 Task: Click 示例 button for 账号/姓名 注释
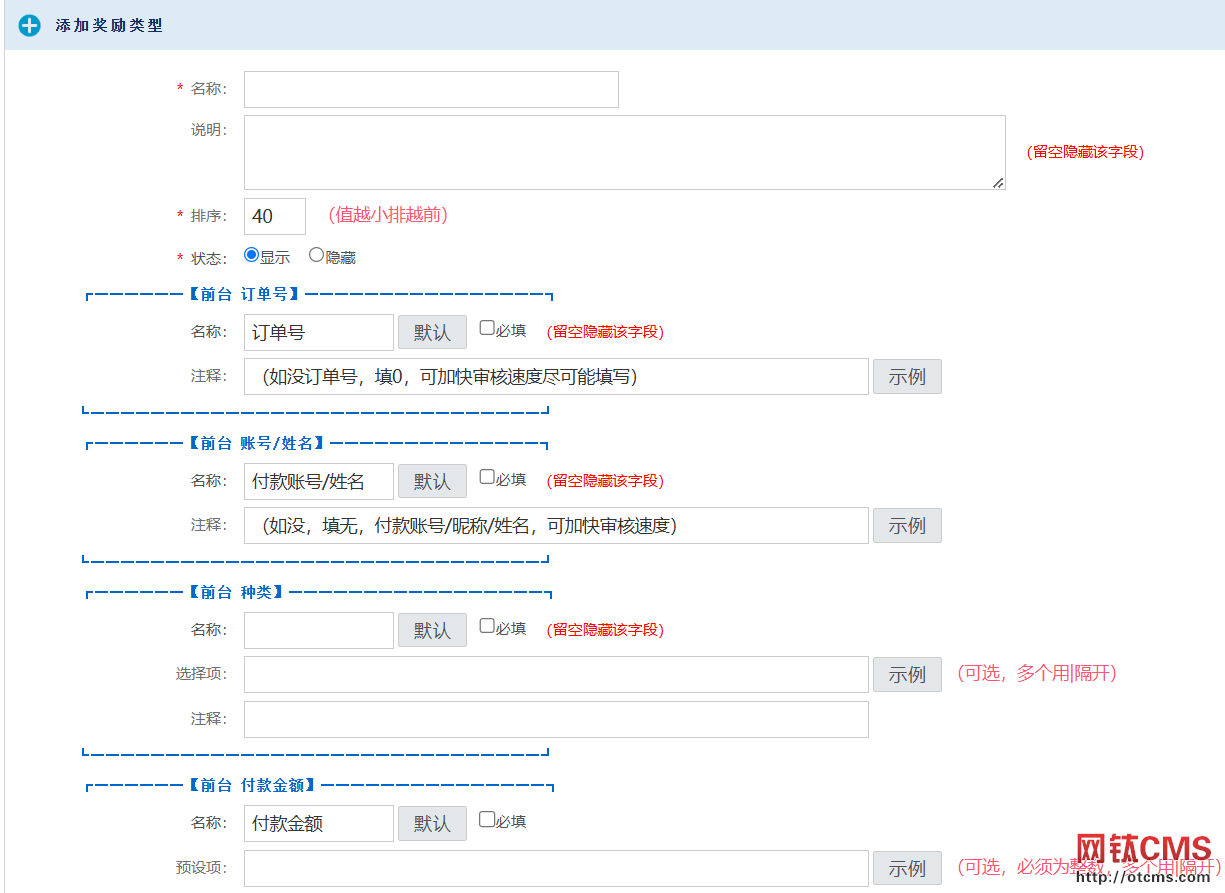click(907, 526)
